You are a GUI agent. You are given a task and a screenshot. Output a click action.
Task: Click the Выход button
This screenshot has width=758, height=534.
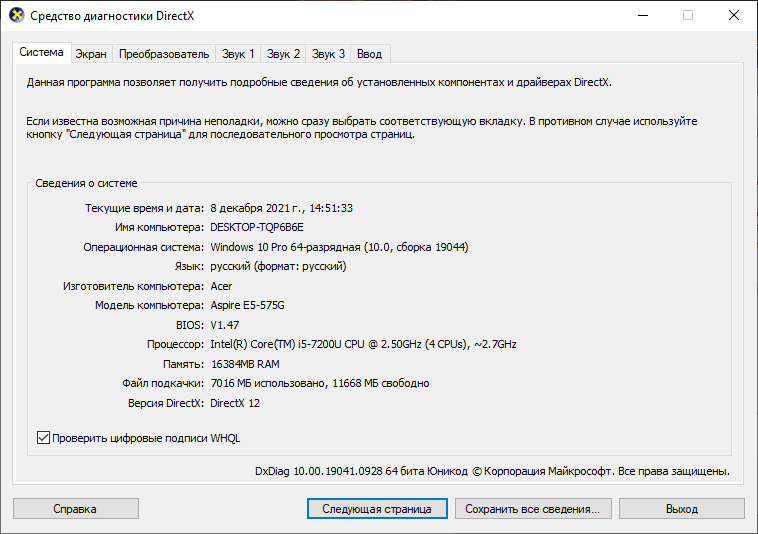(682, 509)
